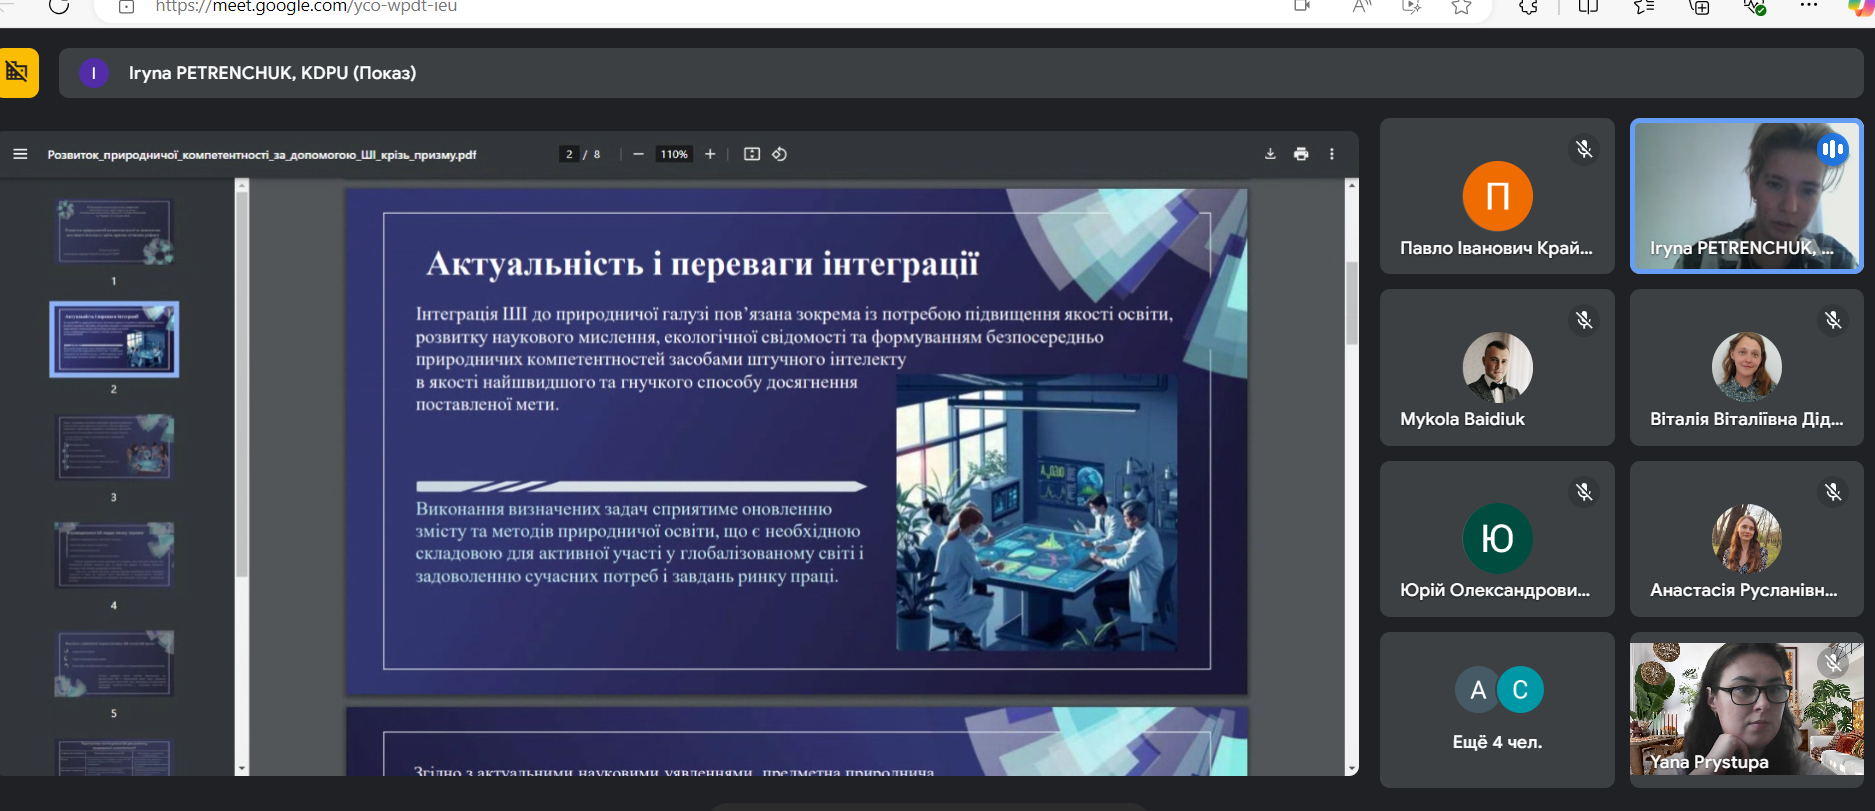The image size is (1875, 811).
Task: Select page 2 thumbnail in the sidebar
Action: (x=114, y=339)
